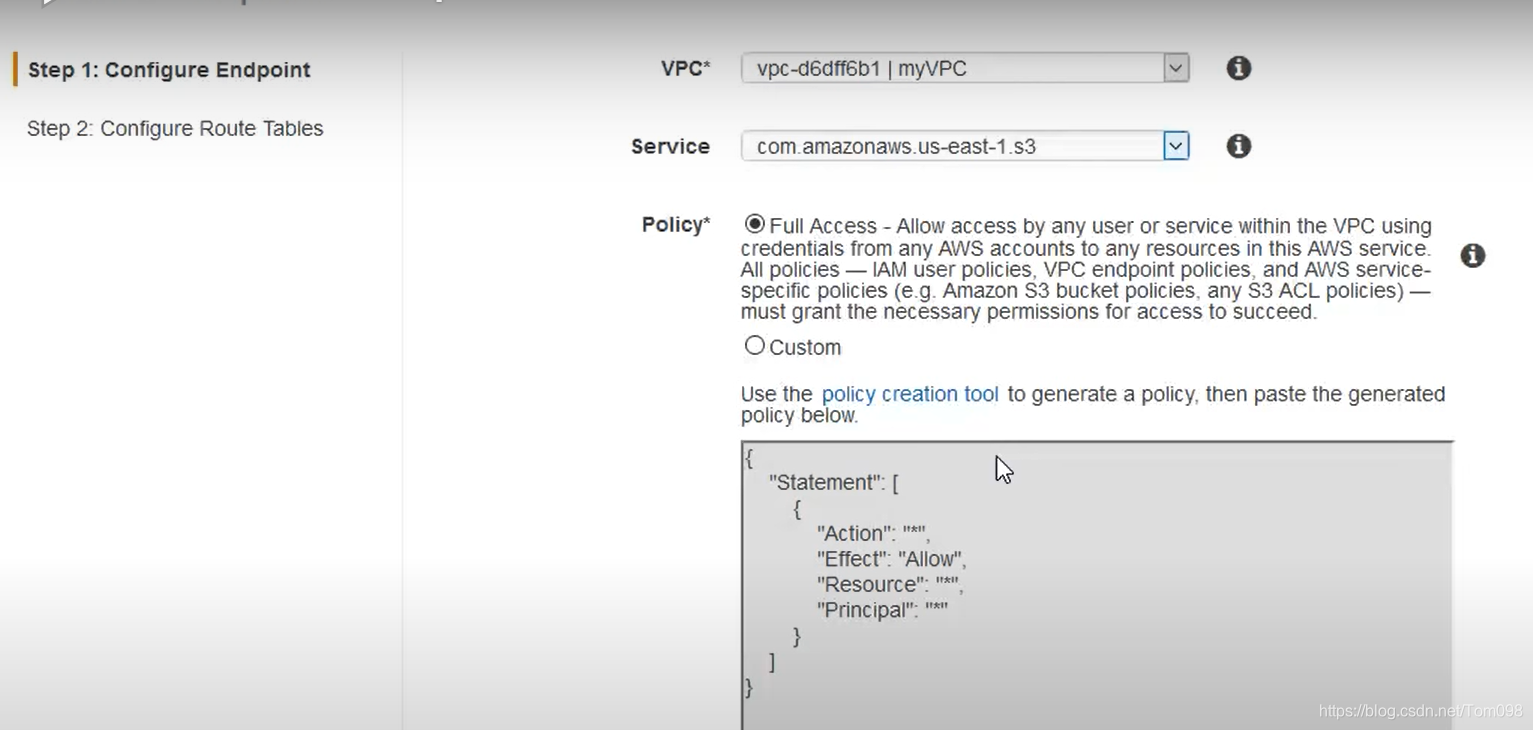Select the Custom policy radio button
This screenshot has width=1533, height=730.
(755, 345)
